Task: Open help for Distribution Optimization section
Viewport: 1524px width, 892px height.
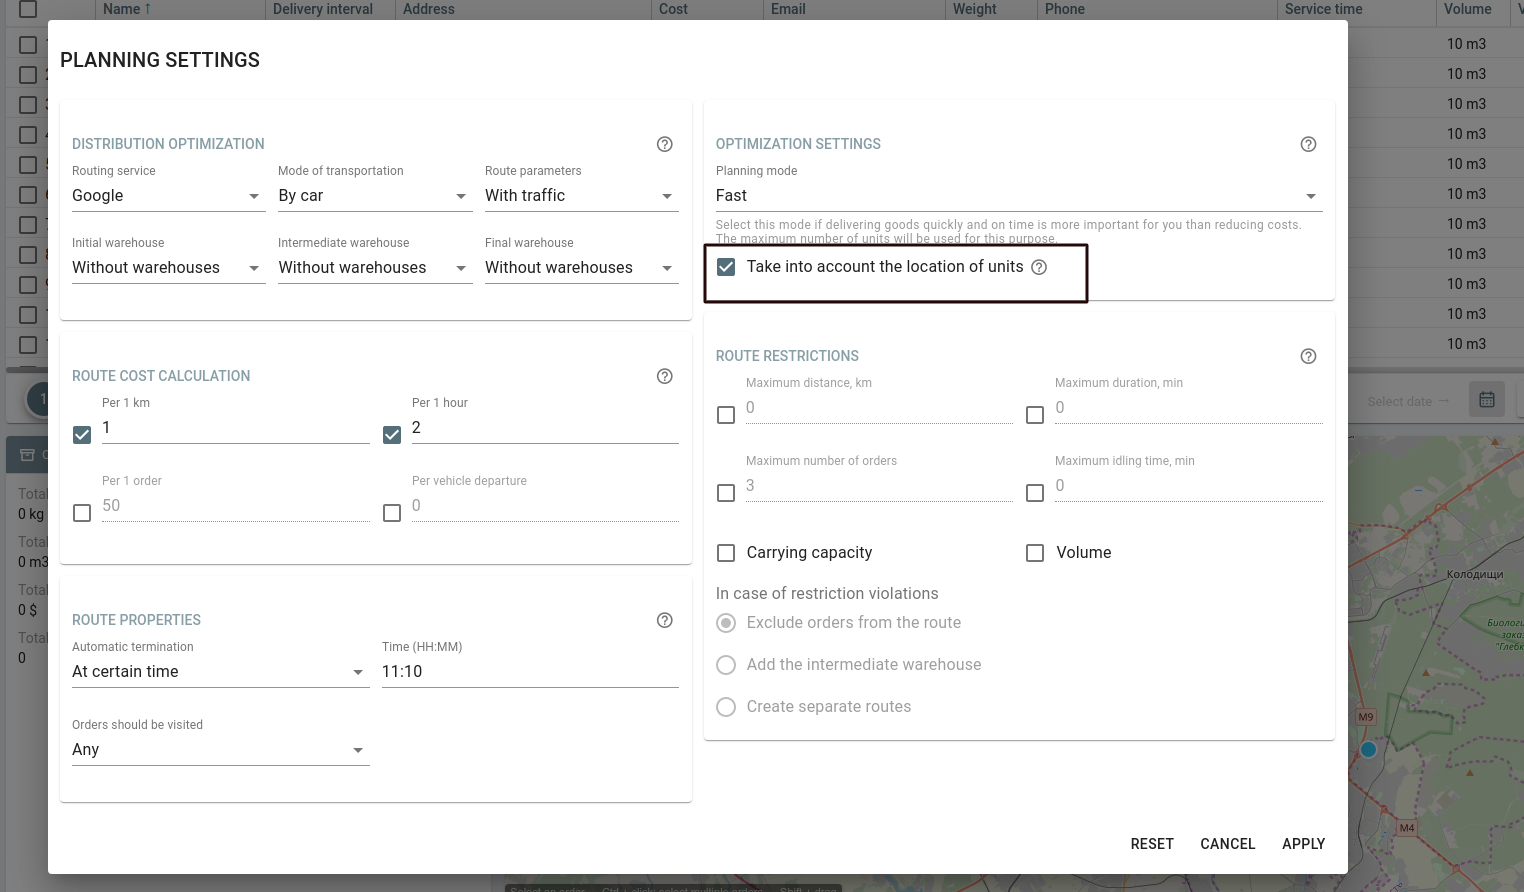Action: tap(664, 144)
